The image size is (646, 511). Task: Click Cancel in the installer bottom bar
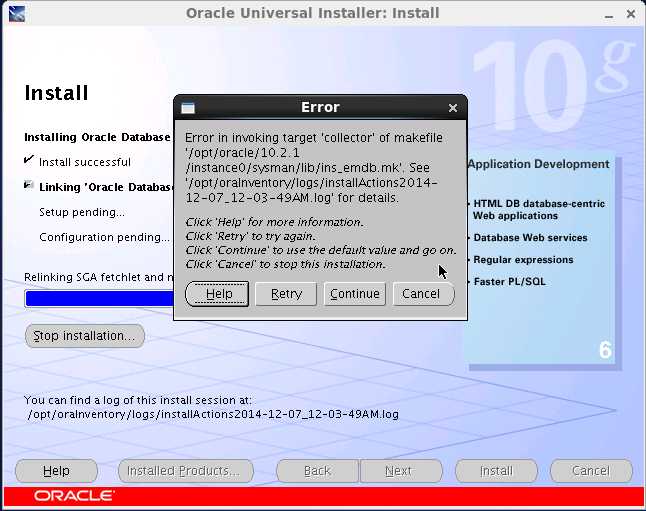[x=591, y=471]
